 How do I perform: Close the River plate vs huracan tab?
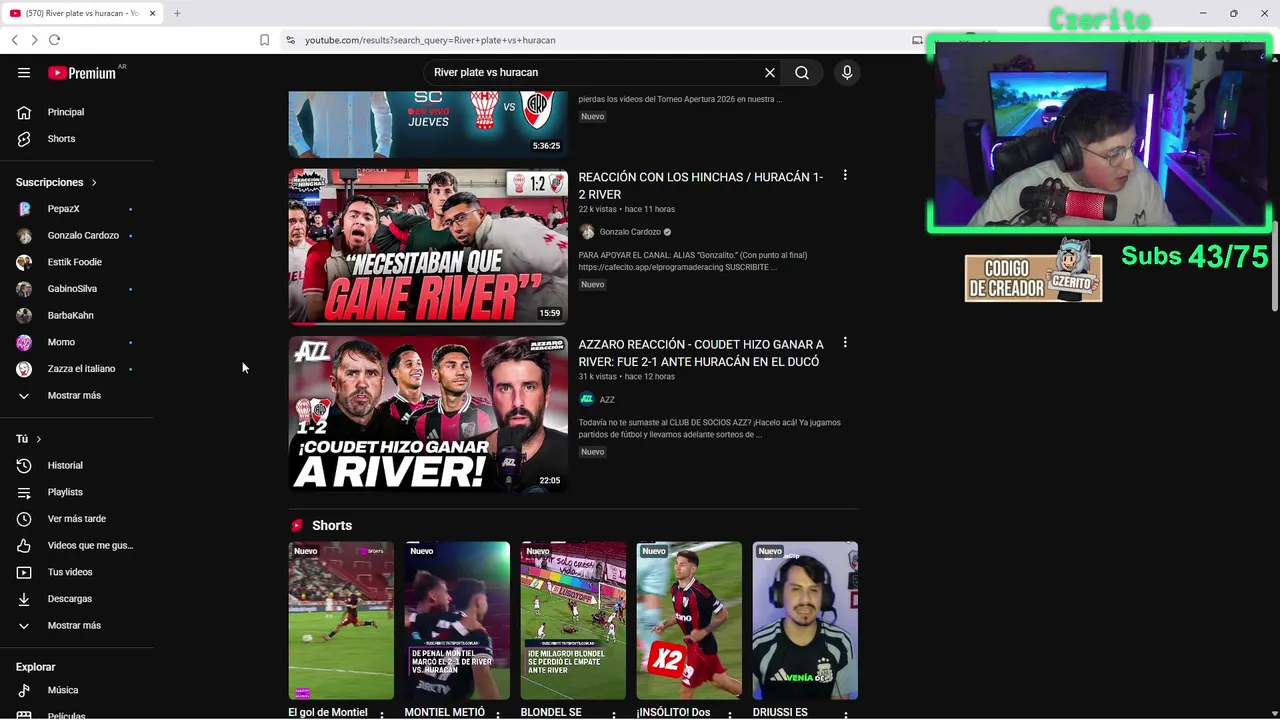coord(153,13)
